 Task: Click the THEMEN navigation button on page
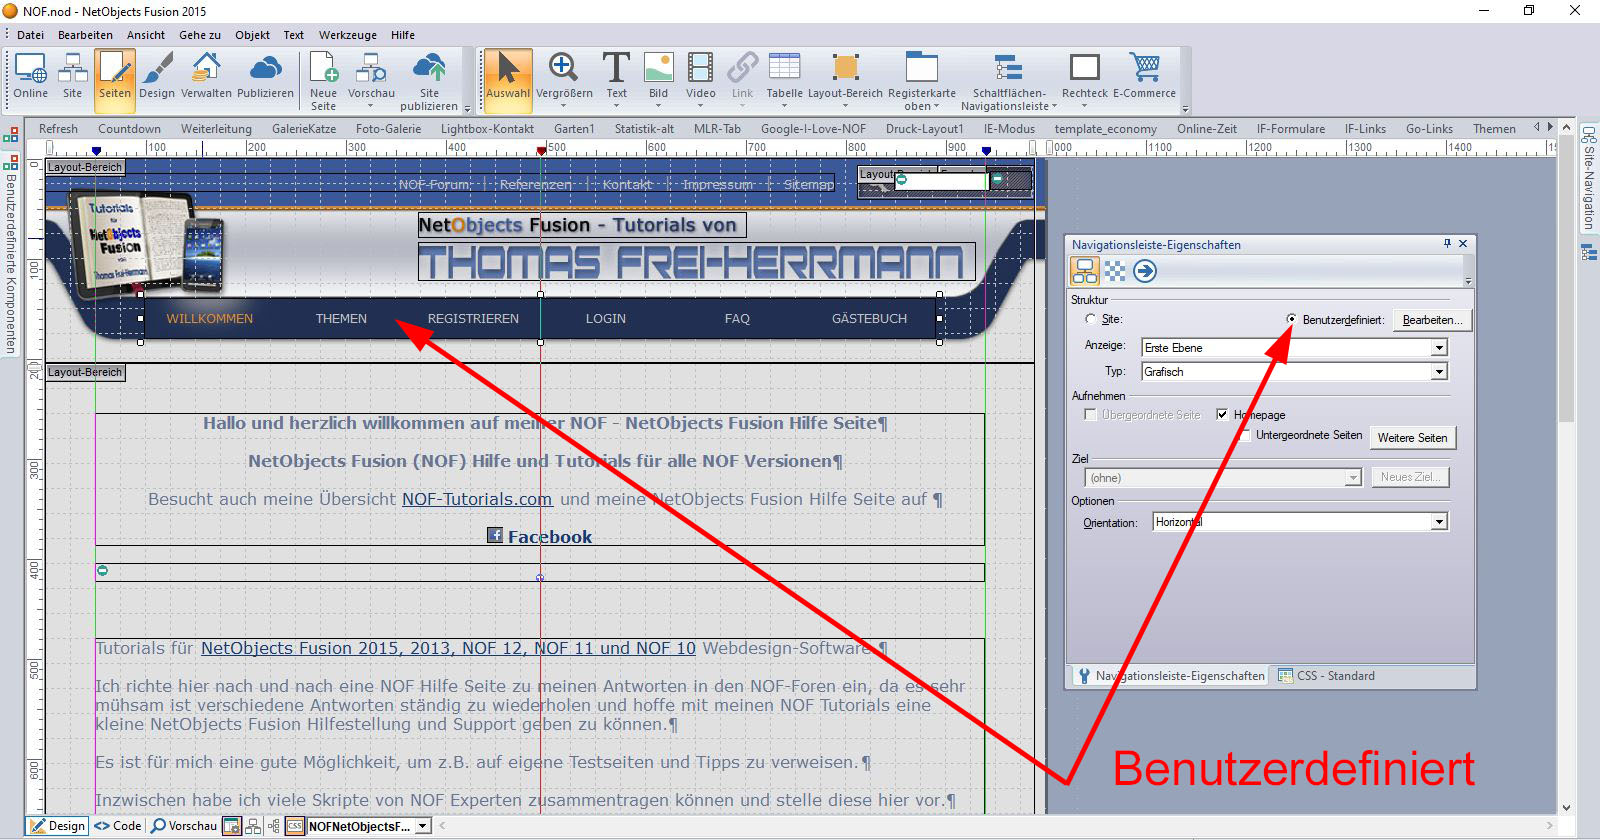click(x=341, y=319)
